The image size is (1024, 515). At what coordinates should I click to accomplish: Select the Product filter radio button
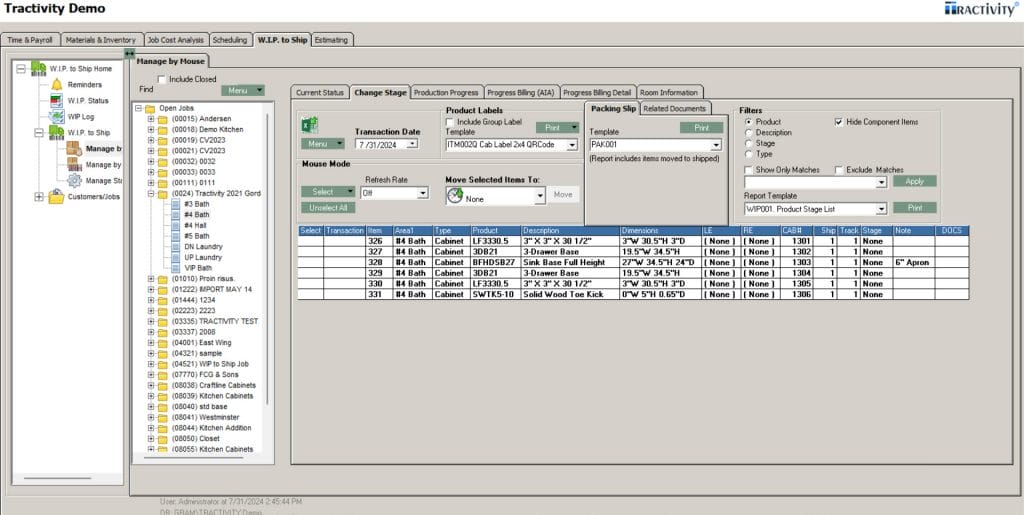pyautogui.click(x=748, y=122)
